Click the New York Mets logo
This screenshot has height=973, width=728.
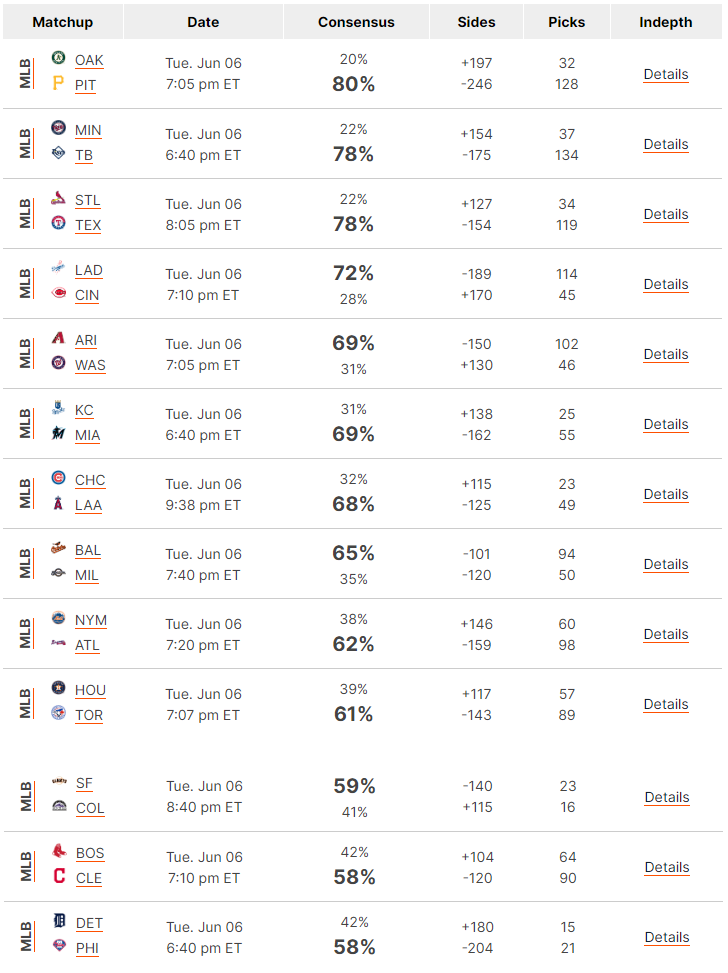pyautogui.click(x=58, y=619)
